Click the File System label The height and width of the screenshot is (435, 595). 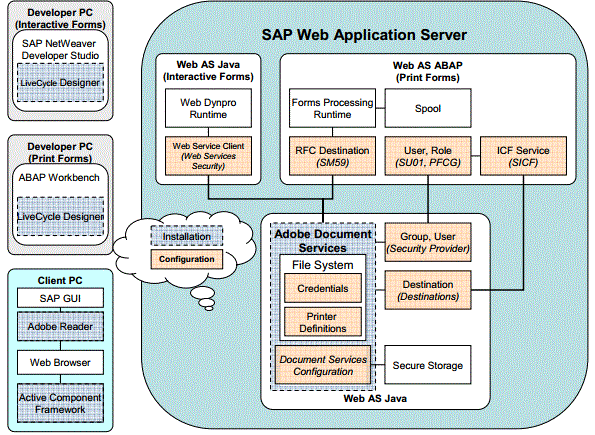[x=323, y=265]
